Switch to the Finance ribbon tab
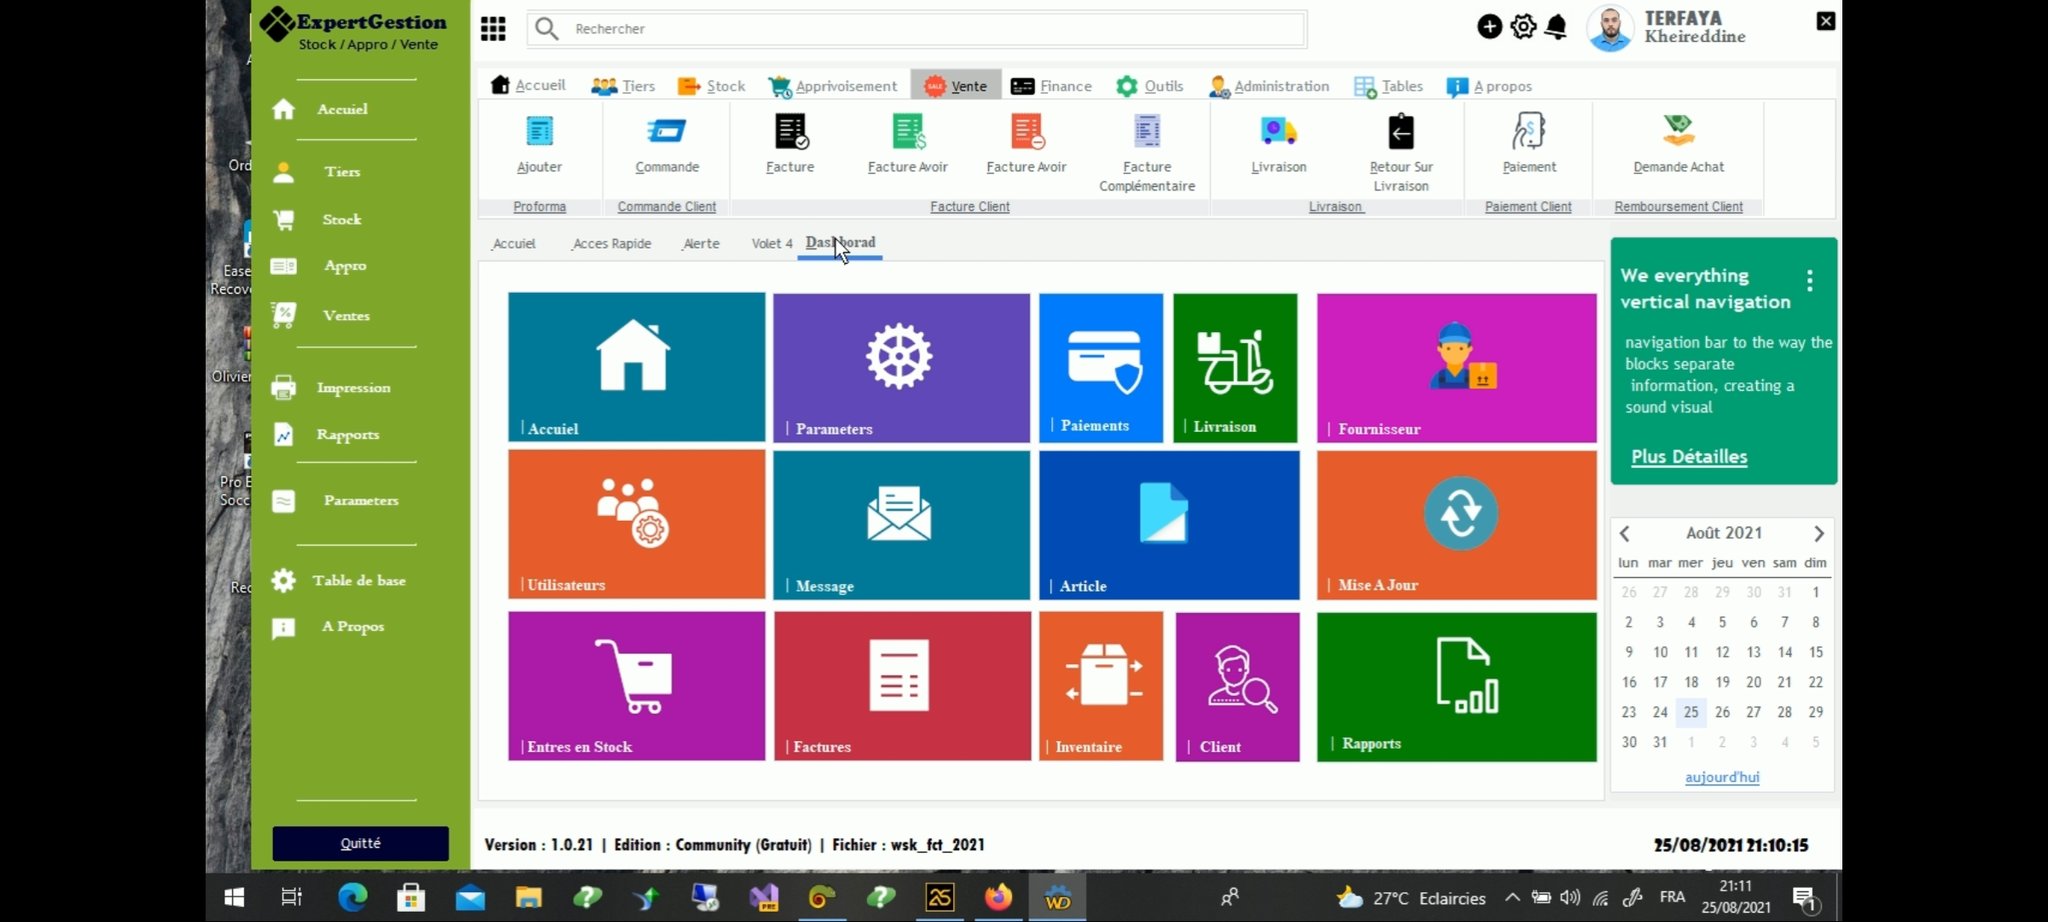Screen dimensions: 2048x922 pyautogui.click(x=1051, y=86)
